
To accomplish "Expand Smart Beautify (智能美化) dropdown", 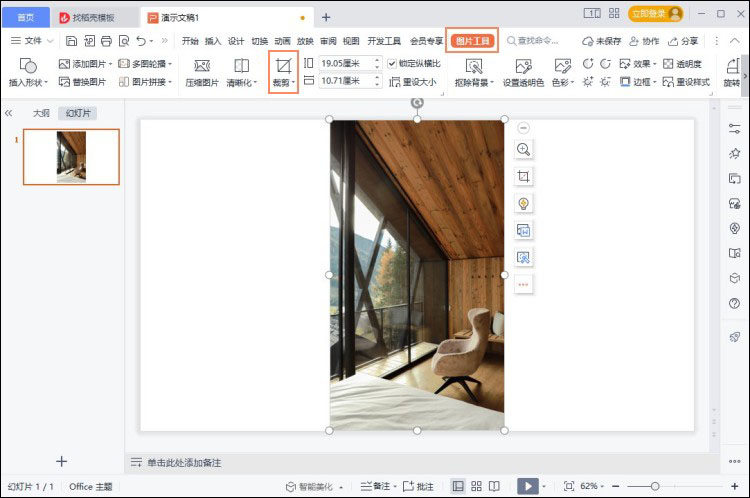I will 341,487.
